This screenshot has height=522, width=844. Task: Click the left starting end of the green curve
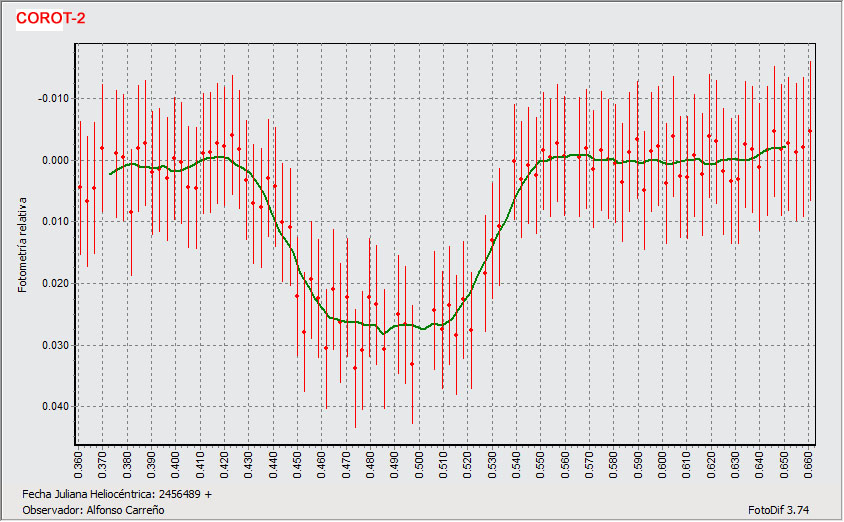coord(110,174)
